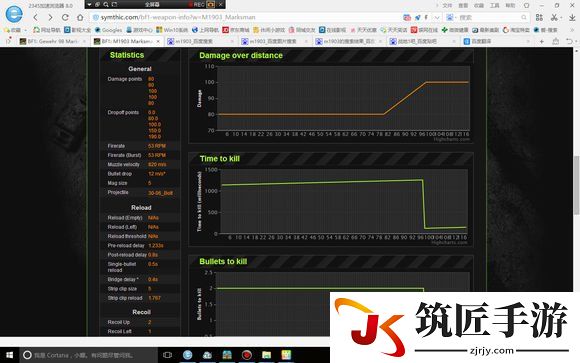Click the rocket speed-up icon in address bar
This screenshot has width=580, height=363.
point(418,17)
